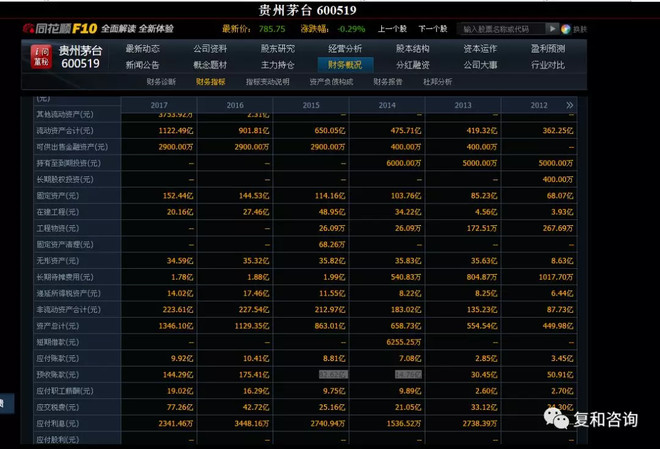Viewport: 660px width, 449px height.
Task: Select the 固定资产(元) row label
Action: click(x=57, y=196)
